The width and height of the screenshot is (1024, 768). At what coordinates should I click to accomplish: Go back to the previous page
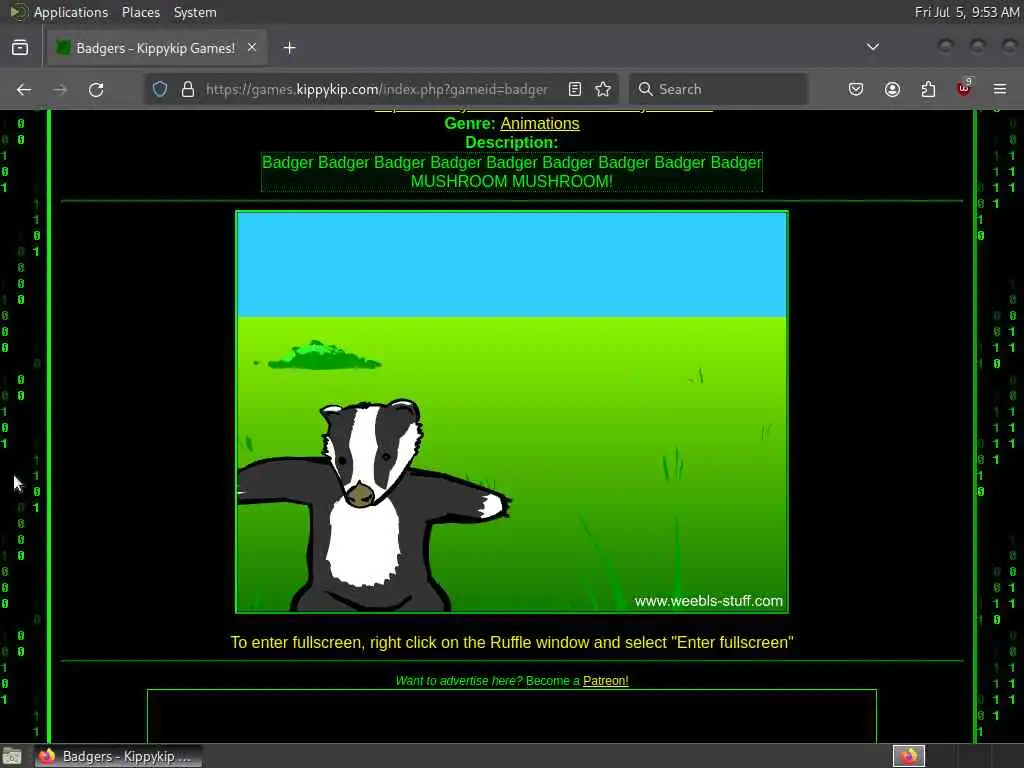(x=24, y=89)
